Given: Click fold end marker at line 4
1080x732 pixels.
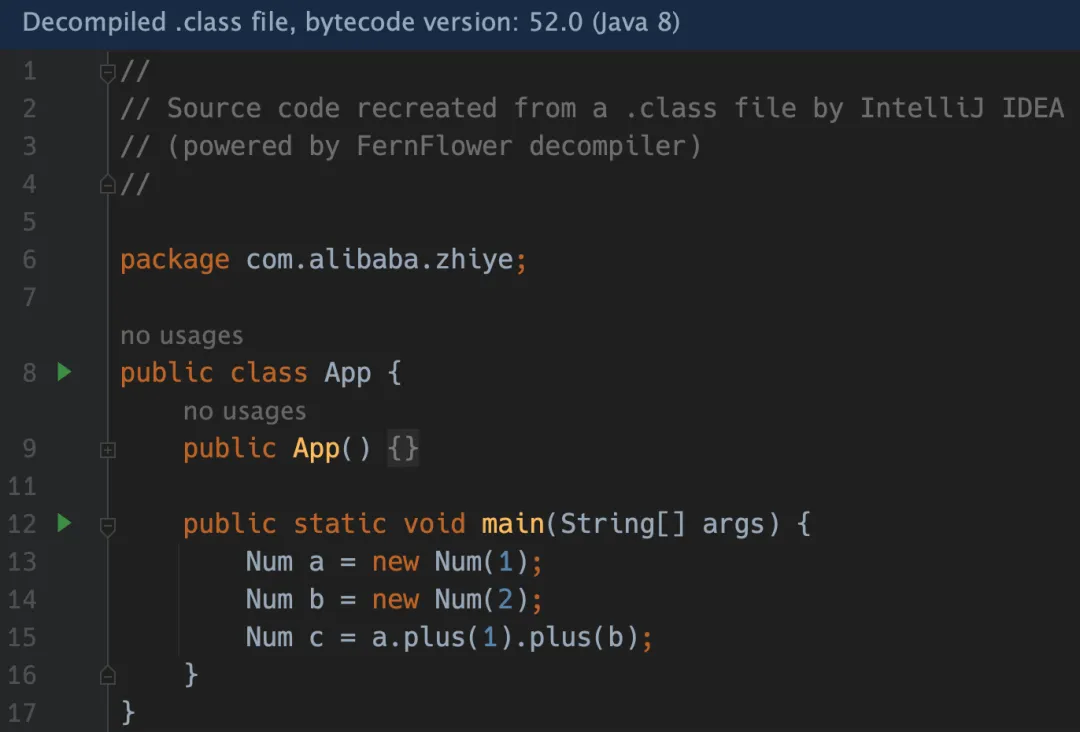Looking at the screenshot, I should 107,185.
